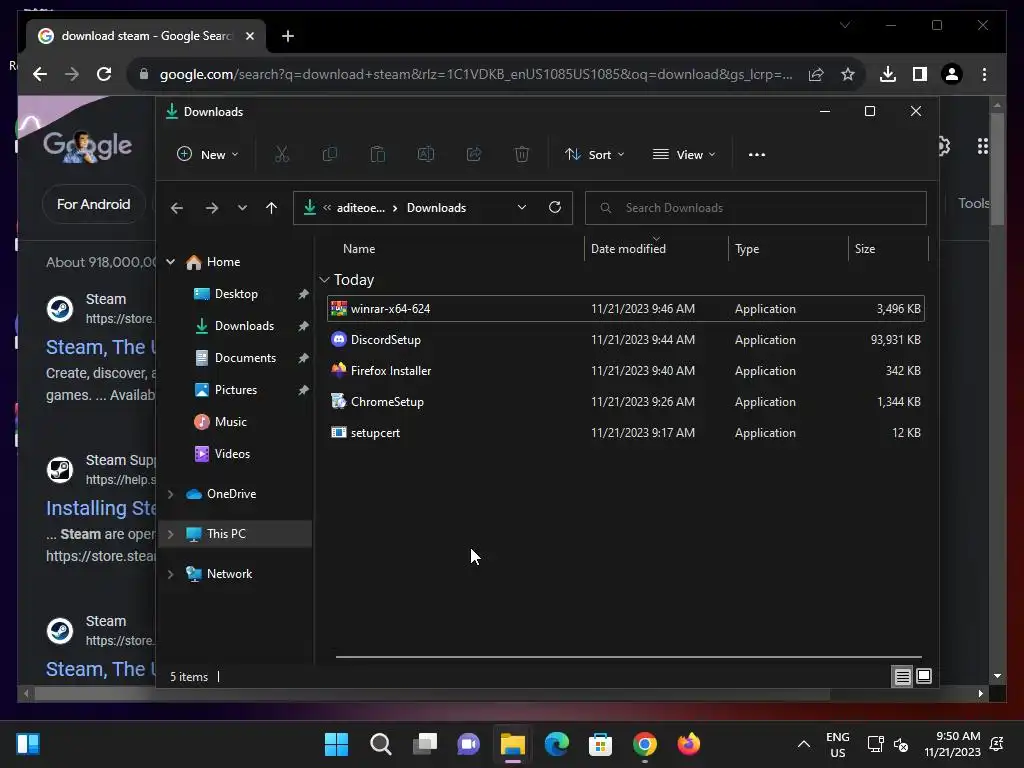
Task: Go back to previous page in Chrome
Action: tap(40, 74)
